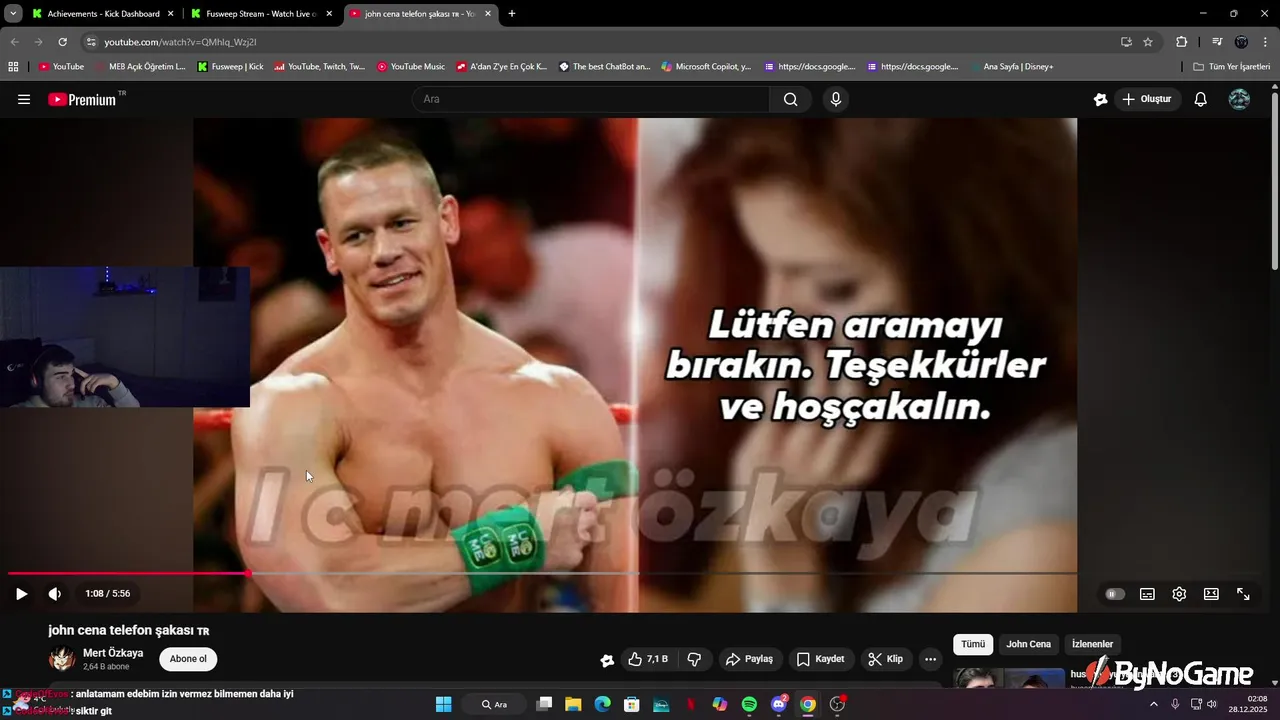Dislike the video
Viewport: 1280px width, 720px height.
pos(693,659)
